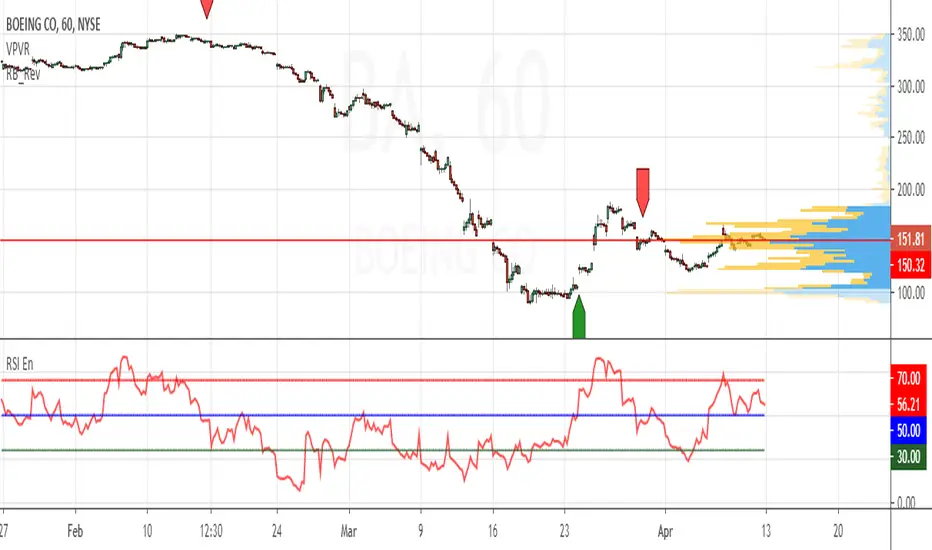The image size is (932, 550).
Task: Select the RSI En indicator label
Action: pos(20,364)
